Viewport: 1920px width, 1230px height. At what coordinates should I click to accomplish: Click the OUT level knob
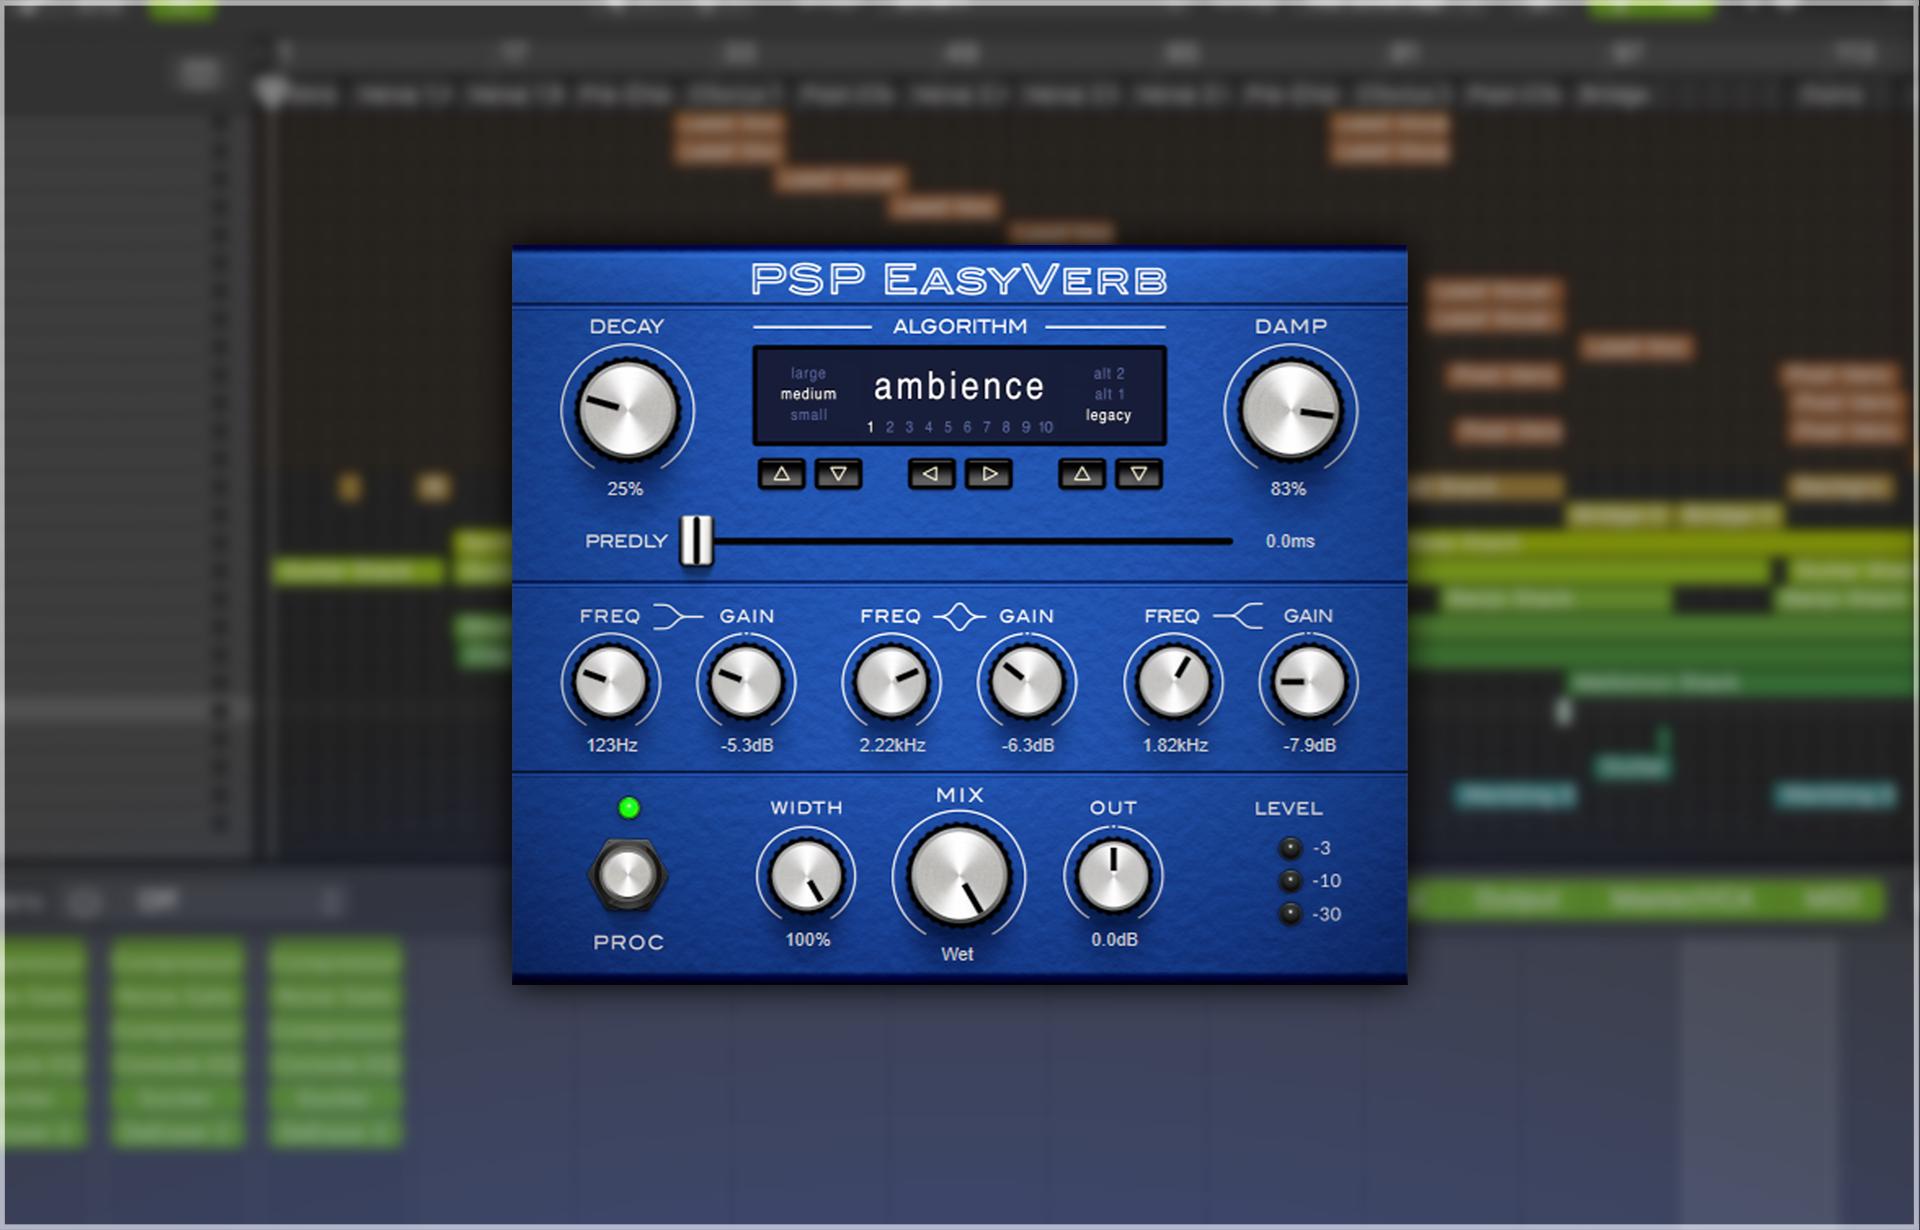pyautogui.click(x=1113, y=876)
